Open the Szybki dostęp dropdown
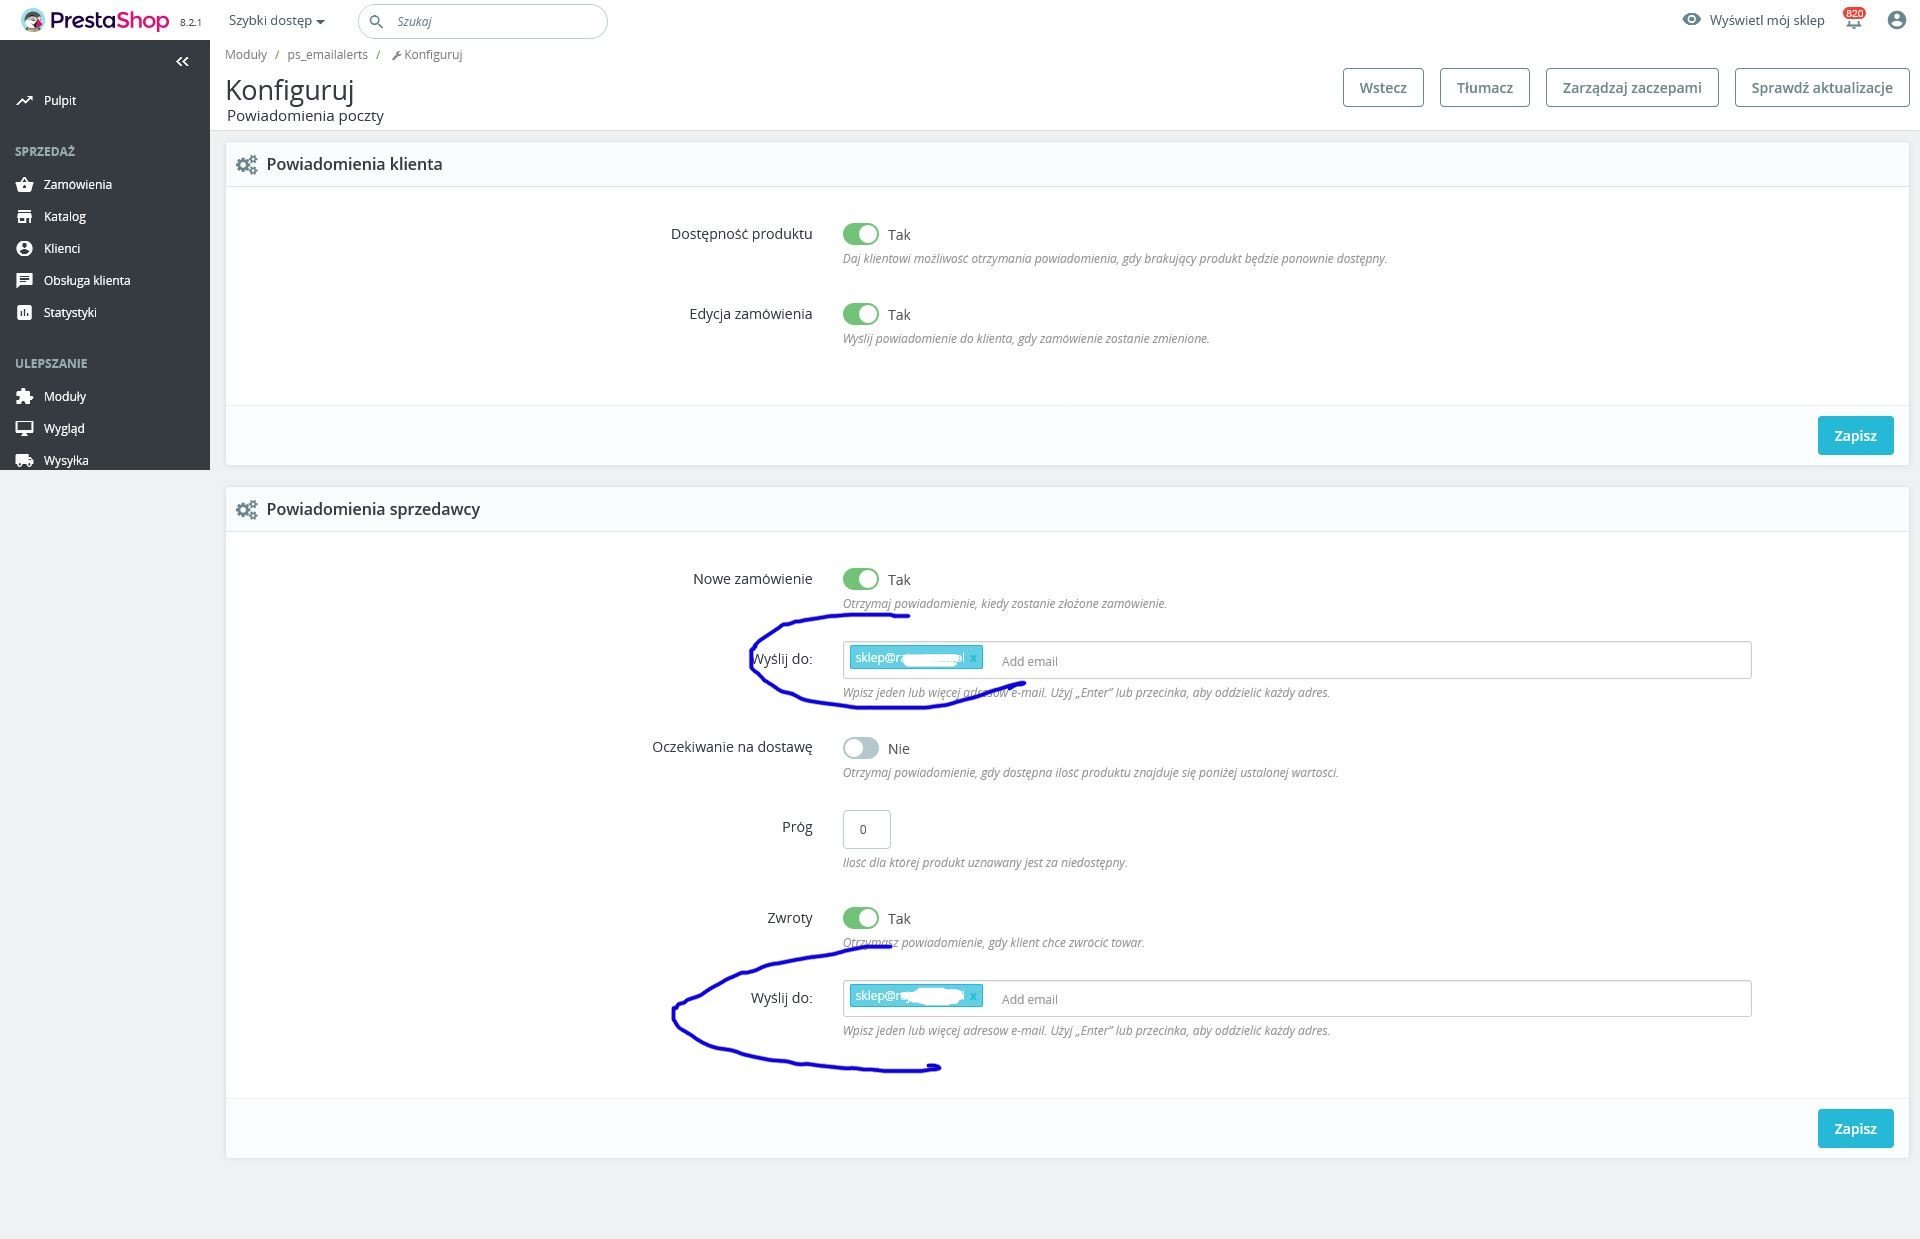This screenshot has height=1239, width=1920. [x=276, y=21]
